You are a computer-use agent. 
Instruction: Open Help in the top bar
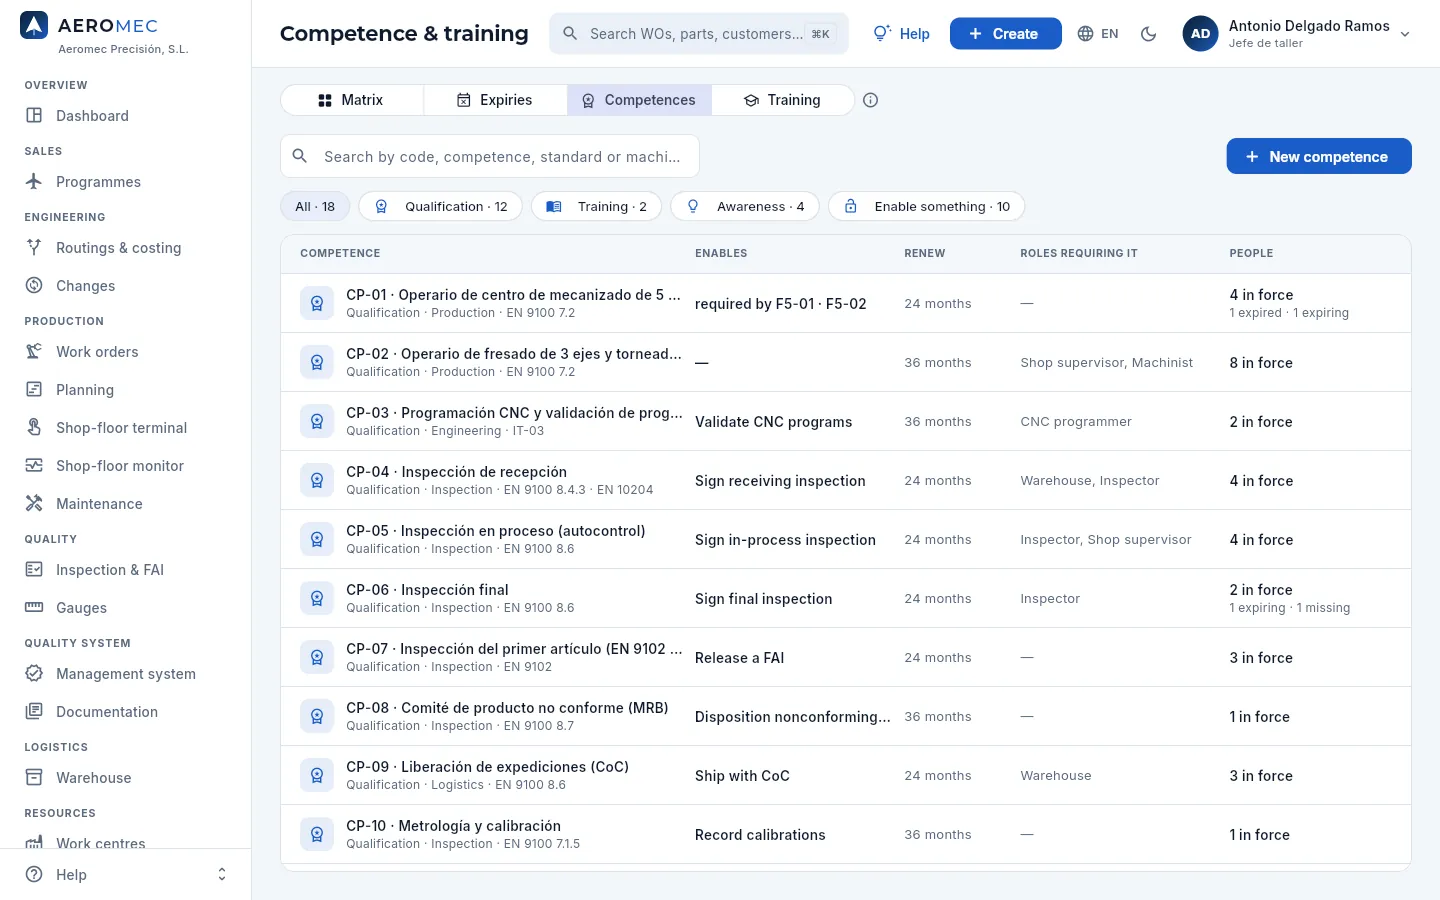tap(902, 34)
